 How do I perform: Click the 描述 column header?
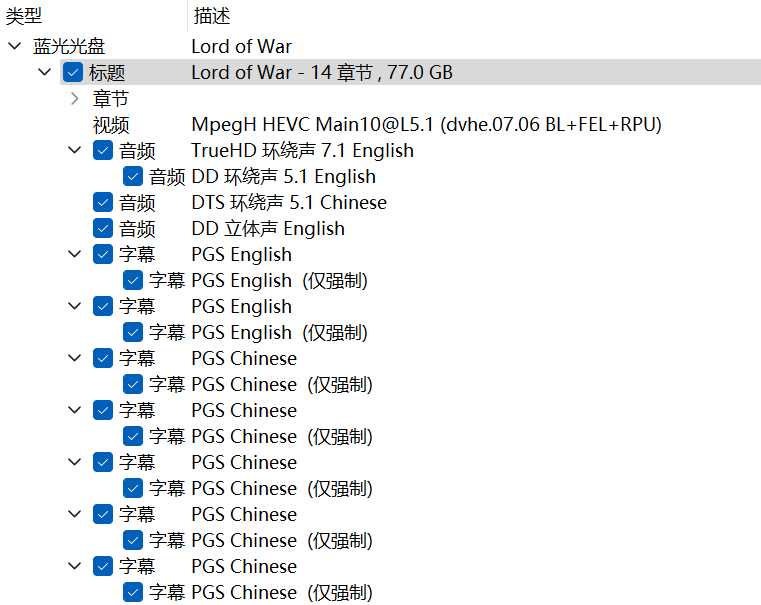click(x=212, y=17)
